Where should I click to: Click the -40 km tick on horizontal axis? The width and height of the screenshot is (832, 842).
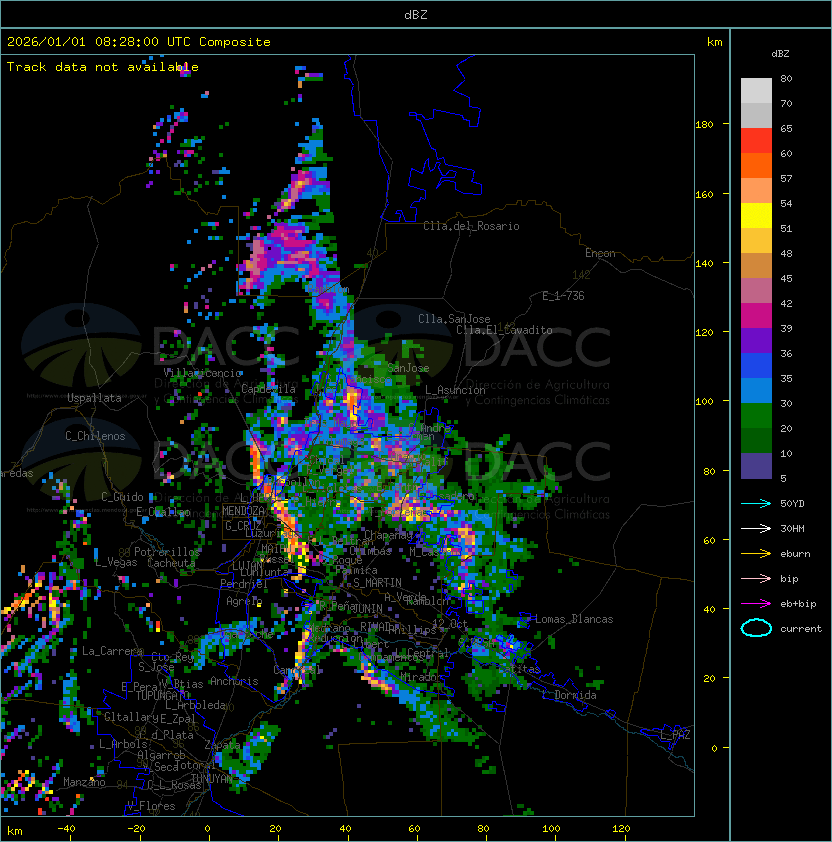point(66,829)
